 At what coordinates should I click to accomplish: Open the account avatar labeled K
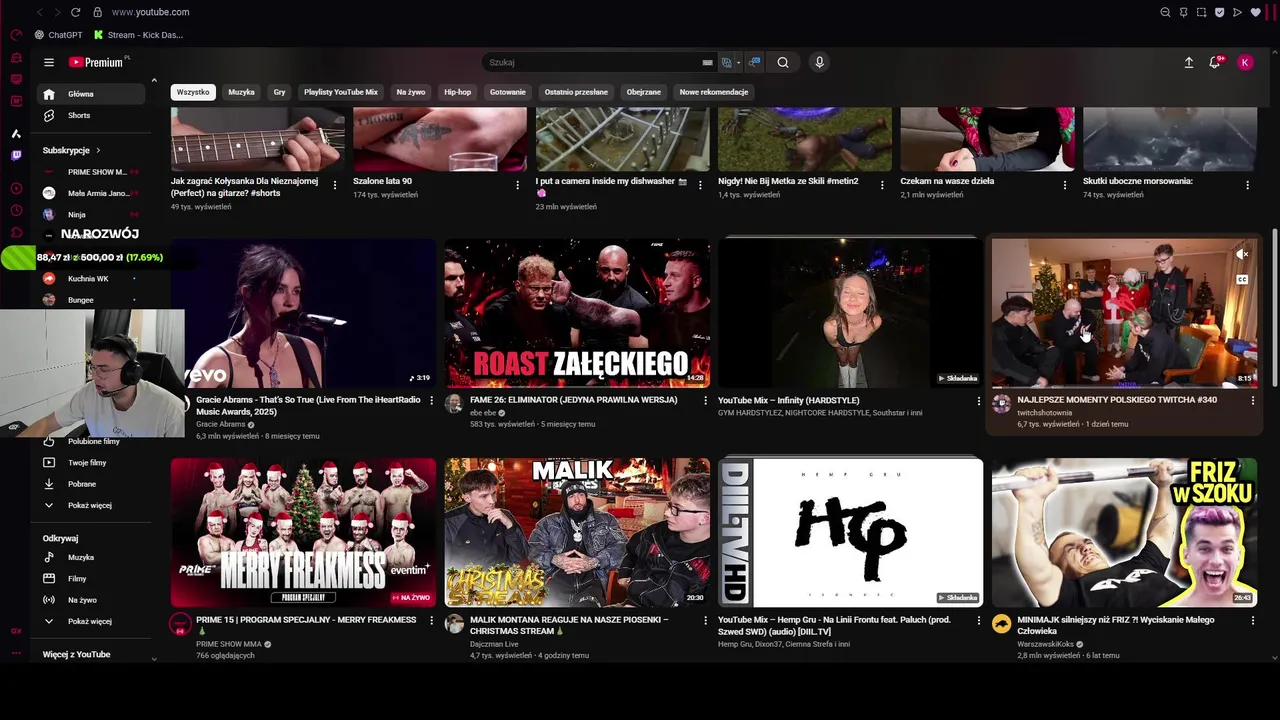tap(1245, 62)
